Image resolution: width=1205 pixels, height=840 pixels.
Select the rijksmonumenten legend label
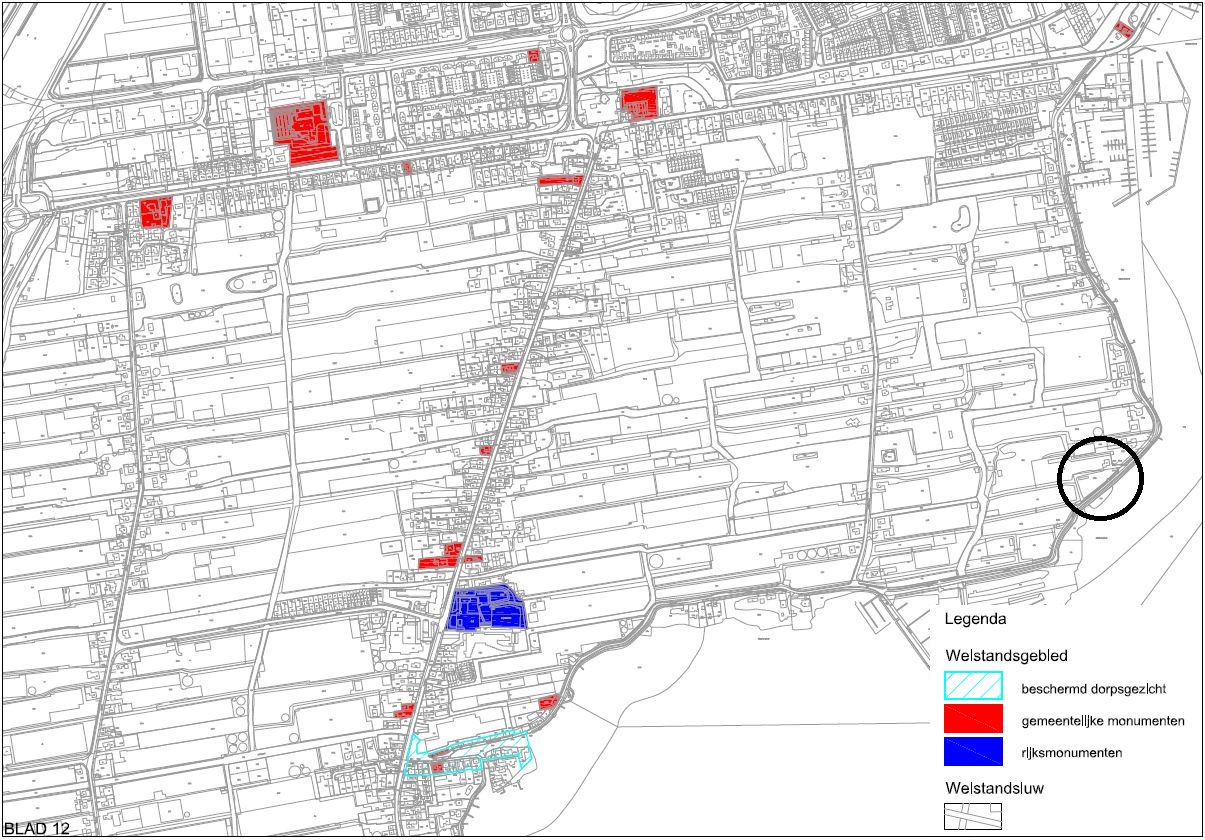point(1071,753)
